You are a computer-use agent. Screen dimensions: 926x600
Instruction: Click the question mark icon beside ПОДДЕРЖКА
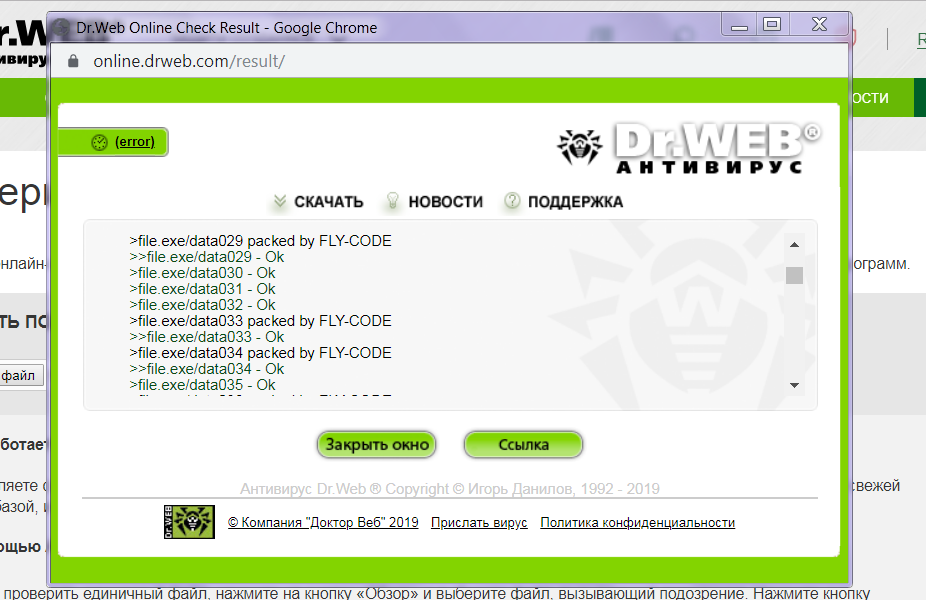512,201
